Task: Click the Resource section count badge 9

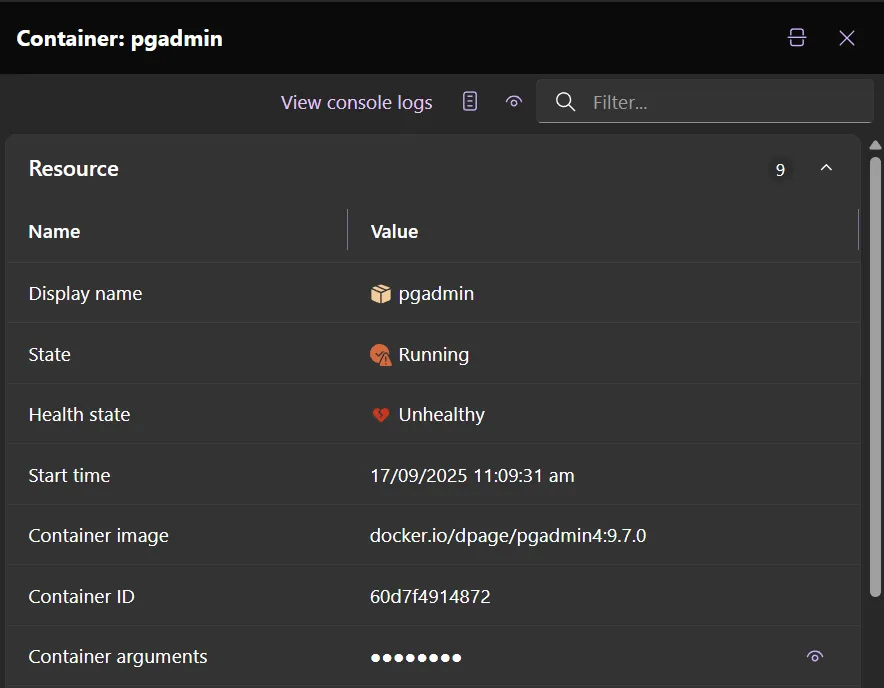Action: 780,169
